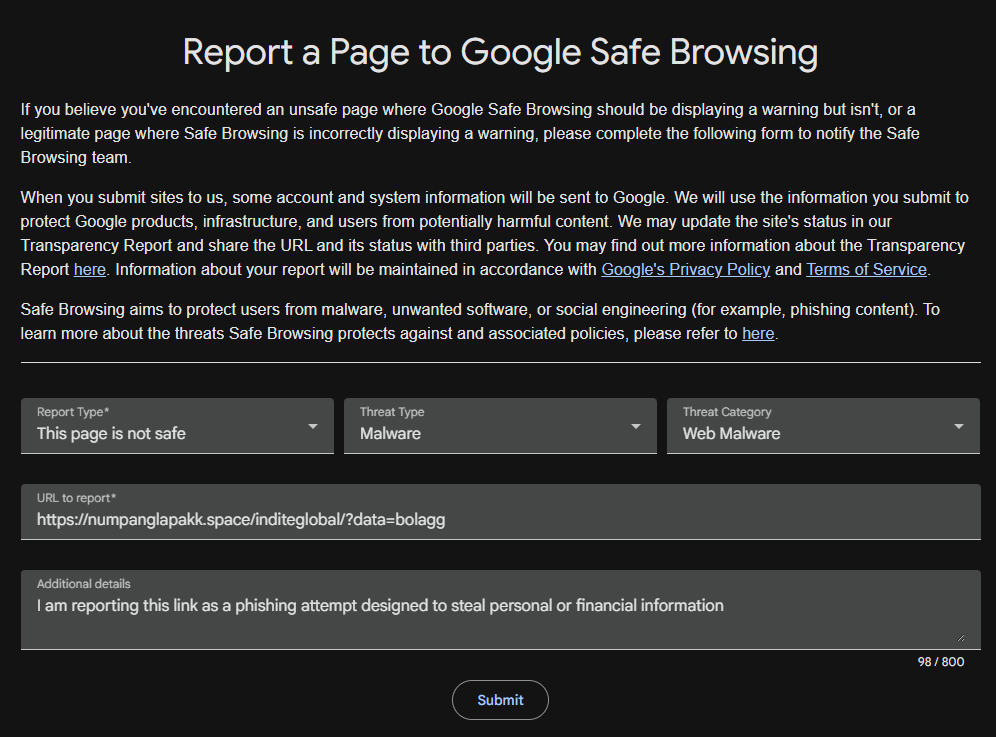996x737 pixels.
Task: Click the Threat Type dropdown arrow
Action: point(635,426)
